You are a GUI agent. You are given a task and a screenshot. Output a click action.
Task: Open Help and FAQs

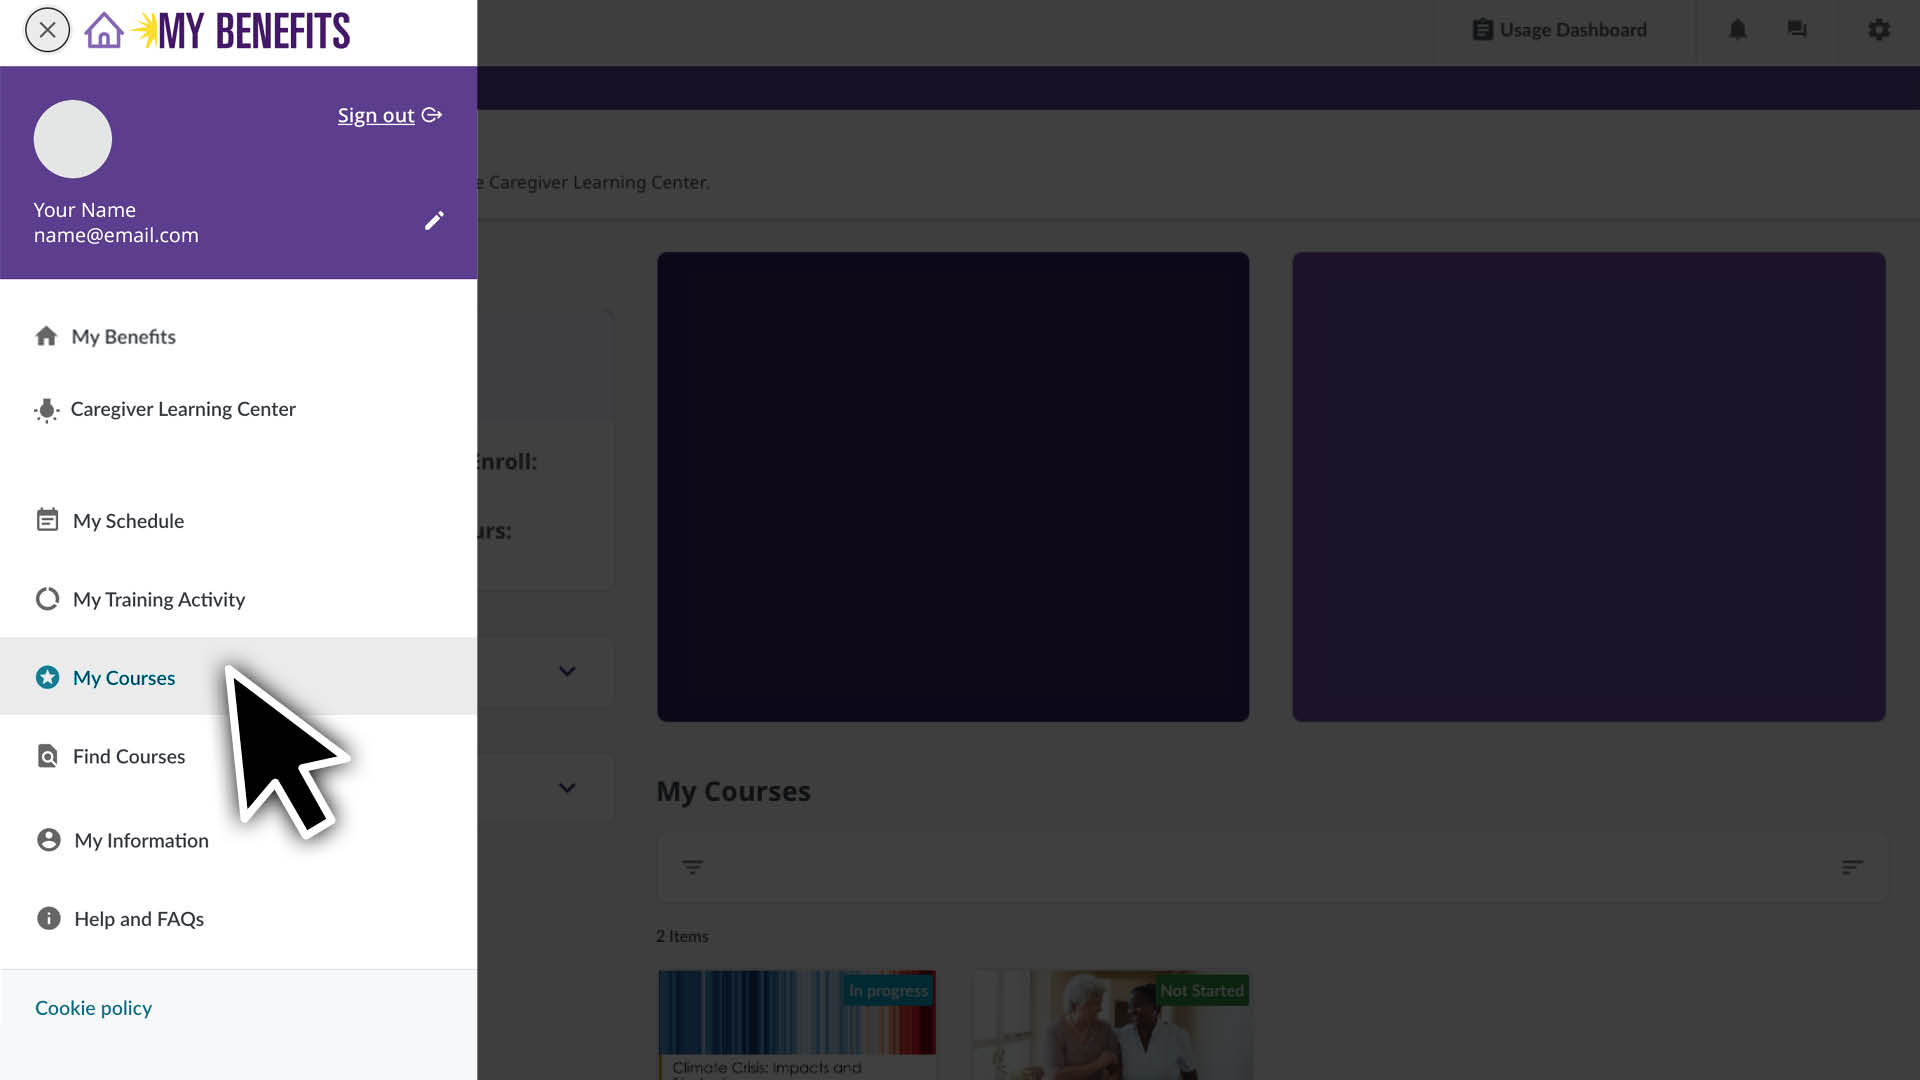139,918
